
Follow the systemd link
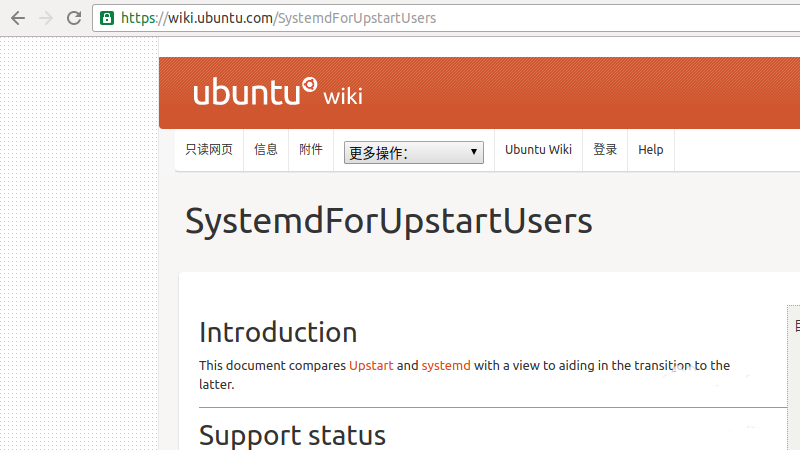coord(446,366)
